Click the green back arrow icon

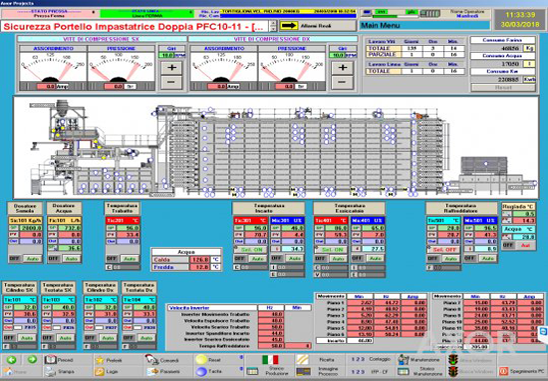pyautogui.click(x=12, y=360)
